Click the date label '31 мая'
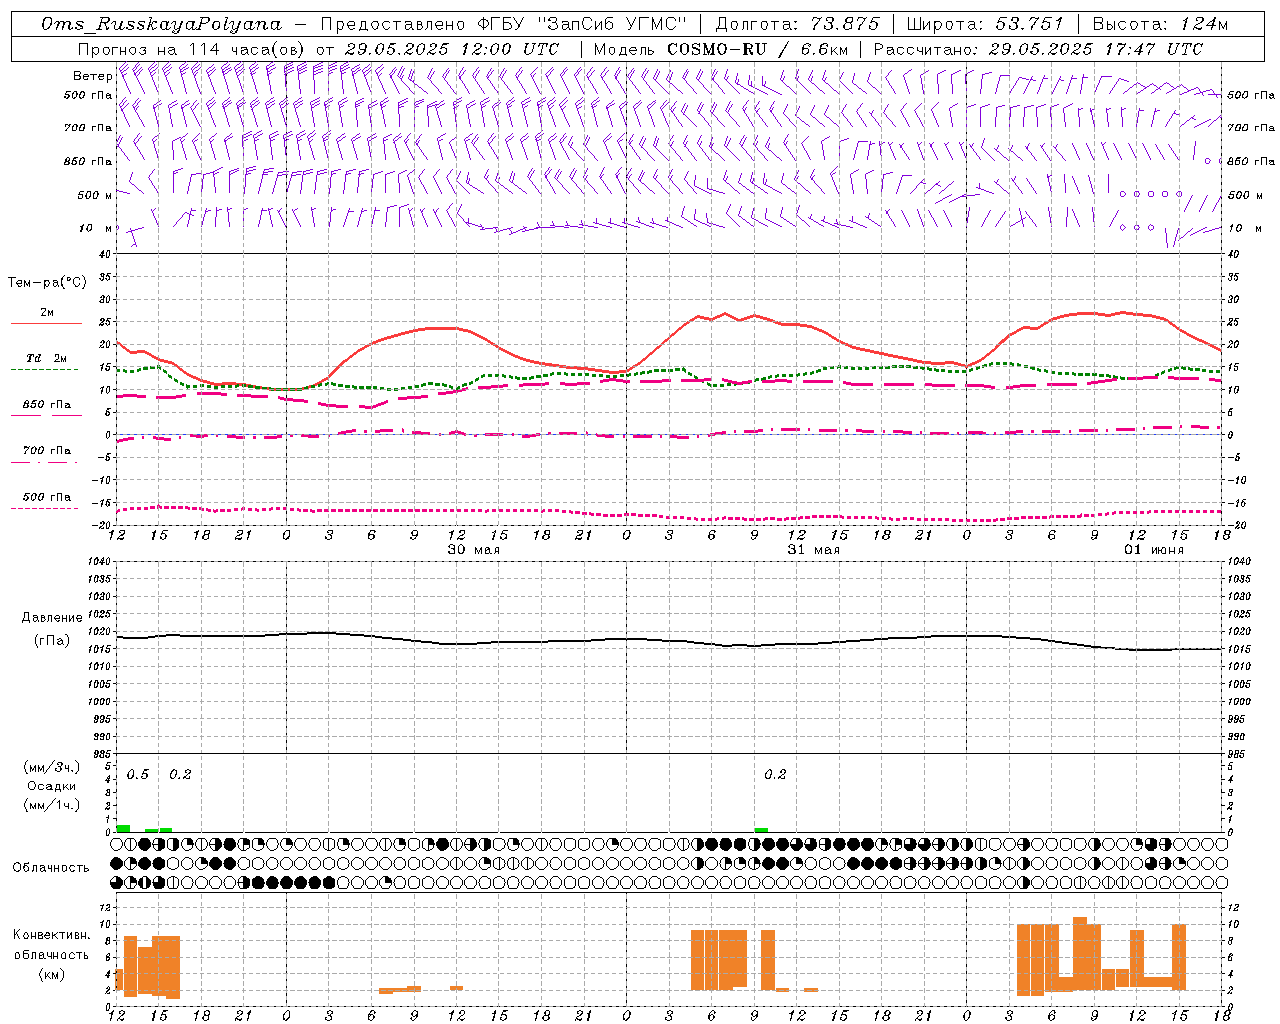 click(814, 549)
